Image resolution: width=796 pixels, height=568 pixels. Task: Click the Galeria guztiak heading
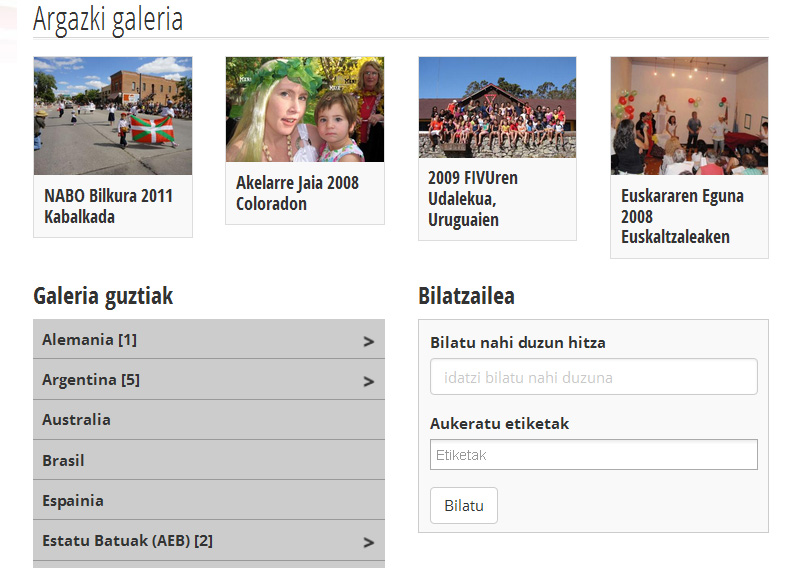(x=103, y=296)
